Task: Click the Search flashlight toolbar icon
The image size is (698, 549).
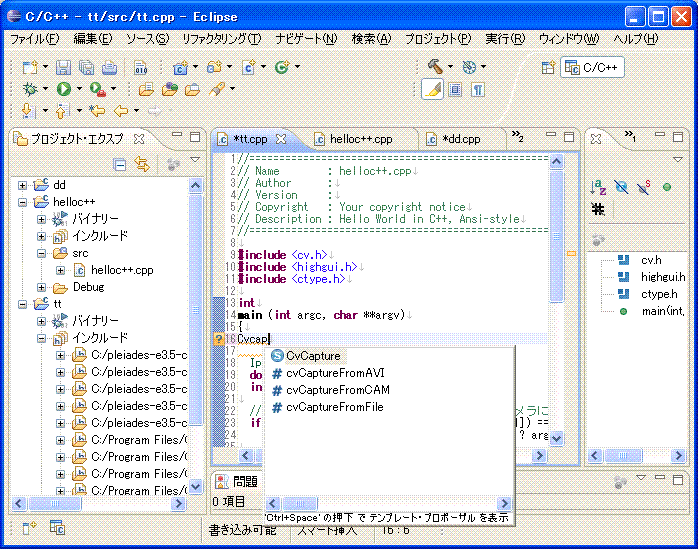Action: (216, 89)
